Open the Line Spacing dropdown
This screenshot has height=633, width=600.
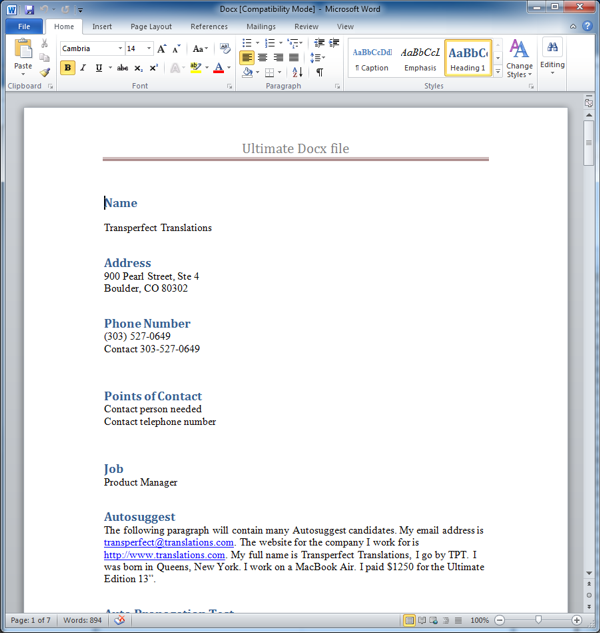pyautogui.click(x=317, y=57)
